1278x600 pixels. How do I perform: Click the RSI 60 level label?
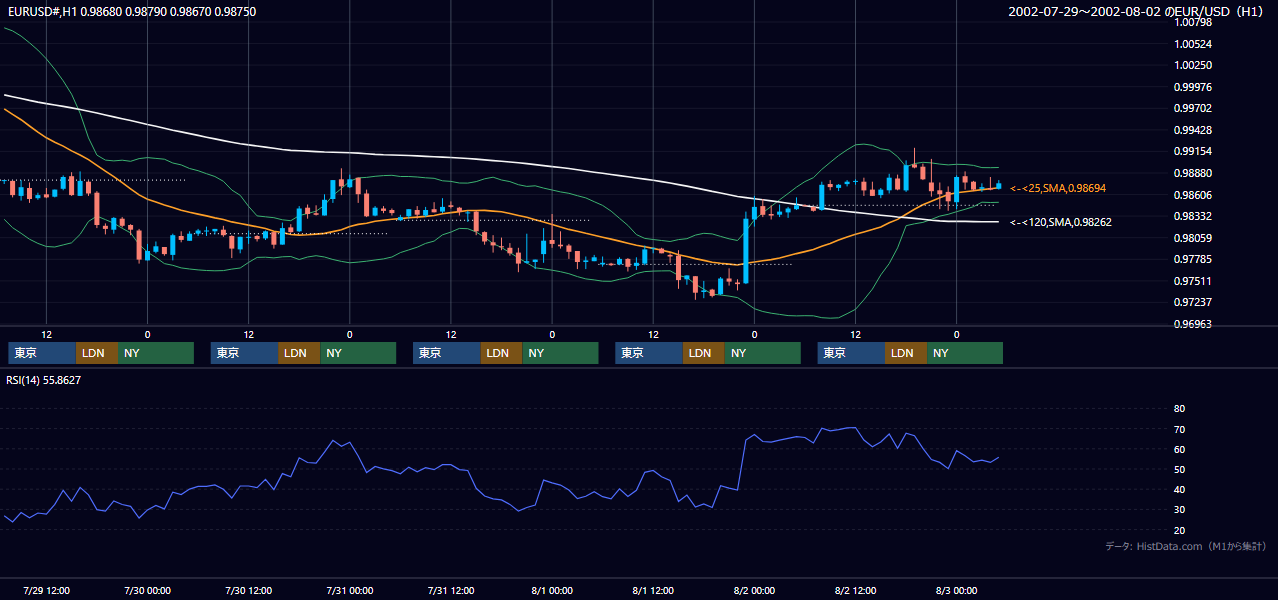click(1179, 449)
